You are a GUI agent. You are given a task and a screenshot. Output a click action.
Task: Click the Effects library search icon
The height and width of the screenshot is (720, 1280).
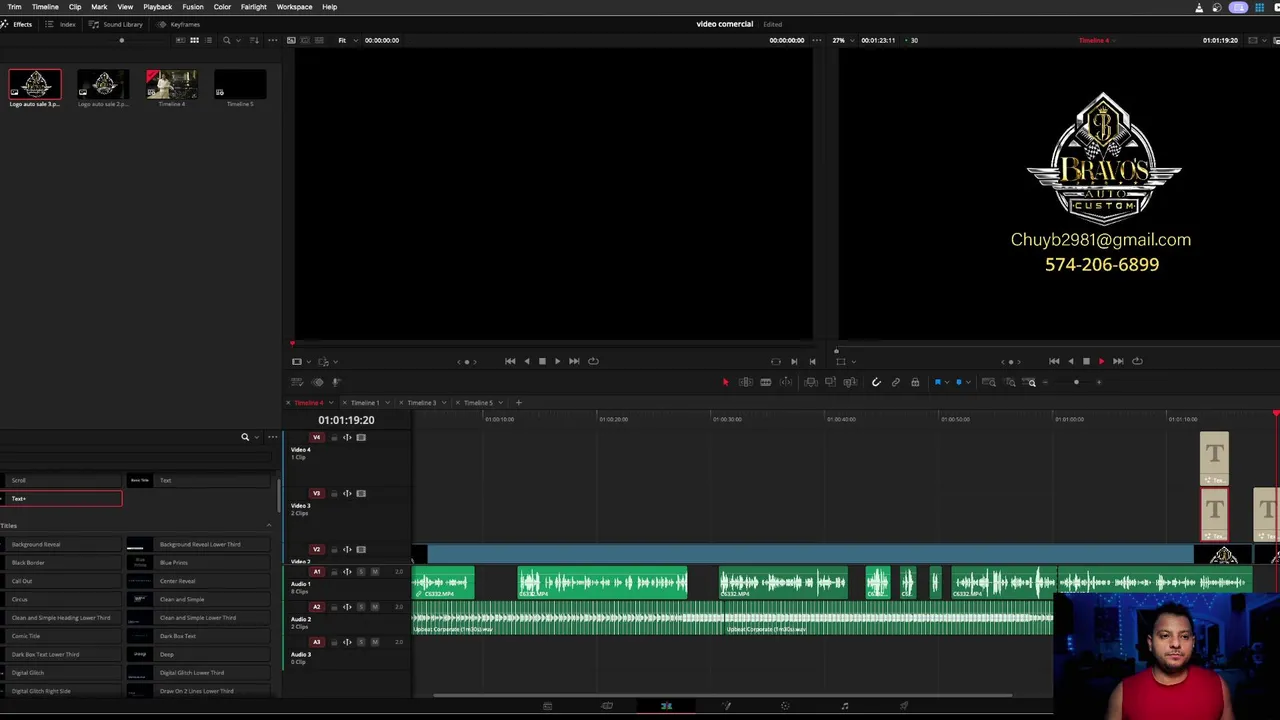click(x=245, y=437)
